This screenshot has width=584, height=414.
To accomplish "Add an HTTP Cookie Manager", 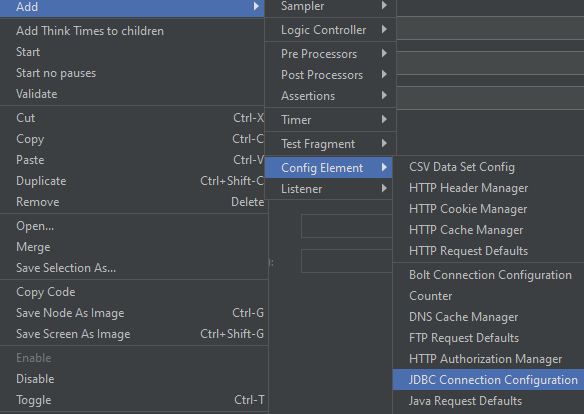I will (488, 209).
